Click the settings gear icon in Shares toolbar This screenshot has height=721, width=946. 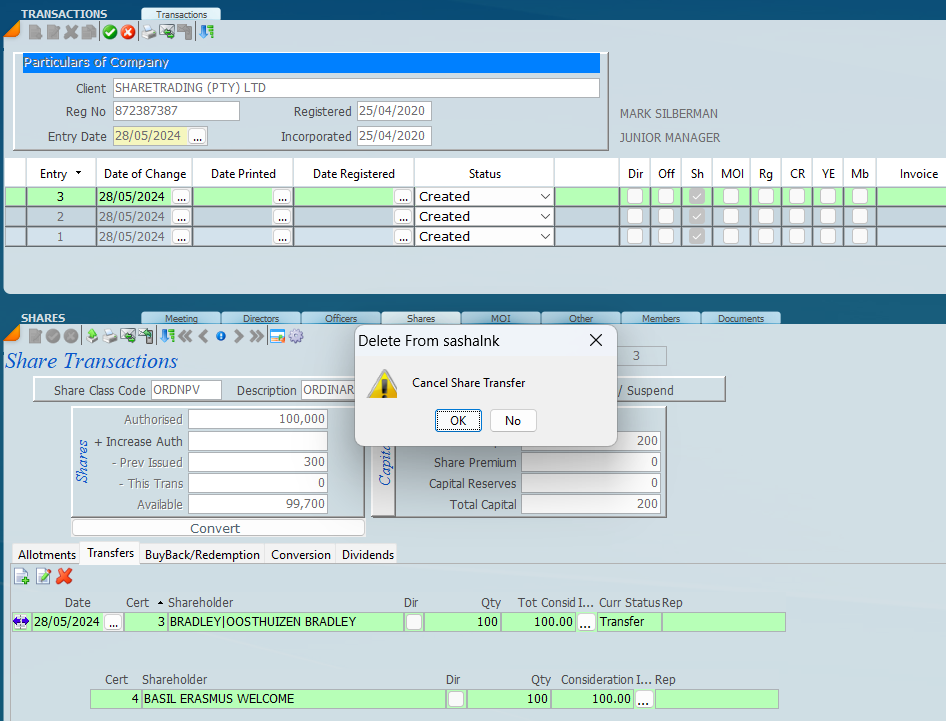tap(296, 336)
